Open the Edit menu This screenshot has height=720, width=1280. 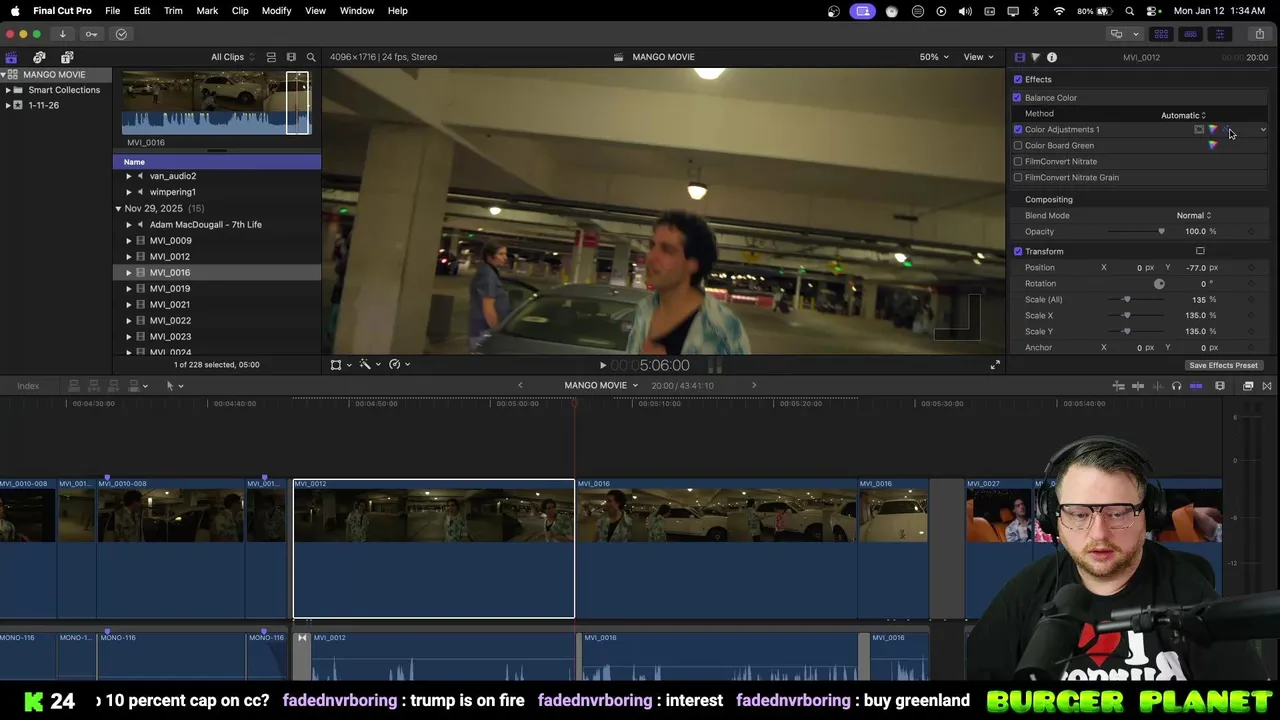[142, 11]
